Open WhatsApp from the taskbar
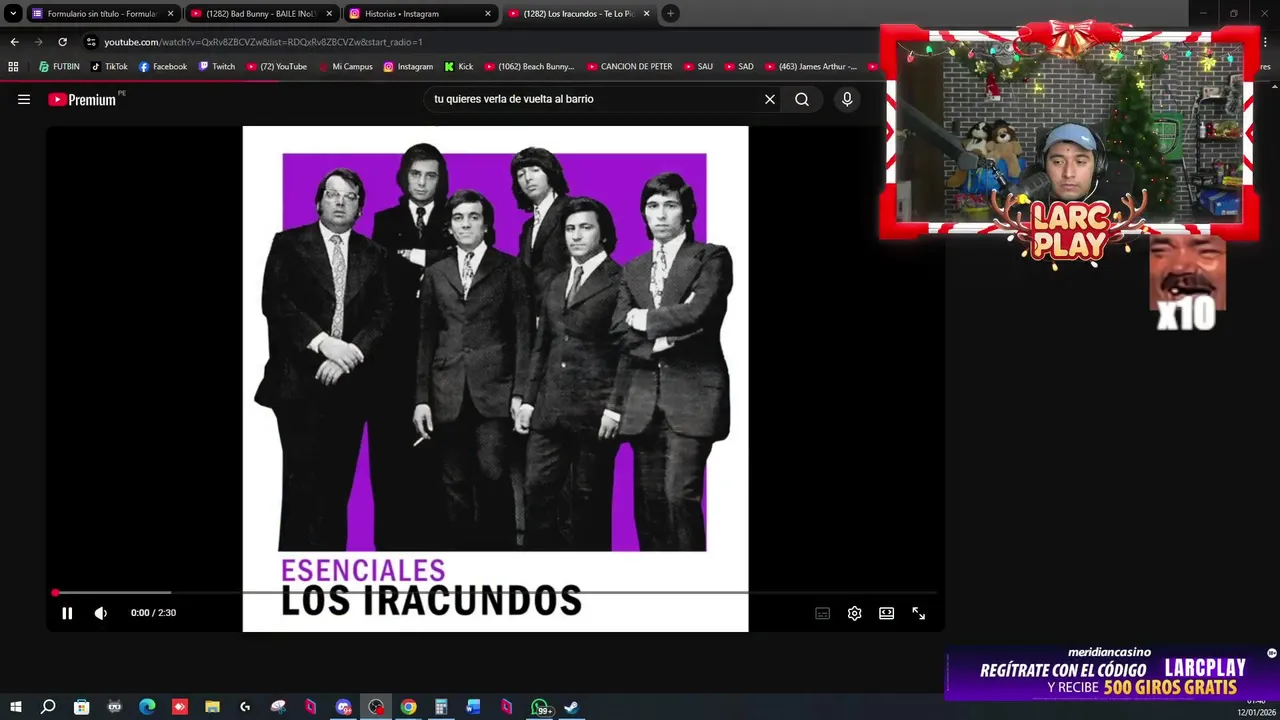1280x720 pixels. coord(540,707)
